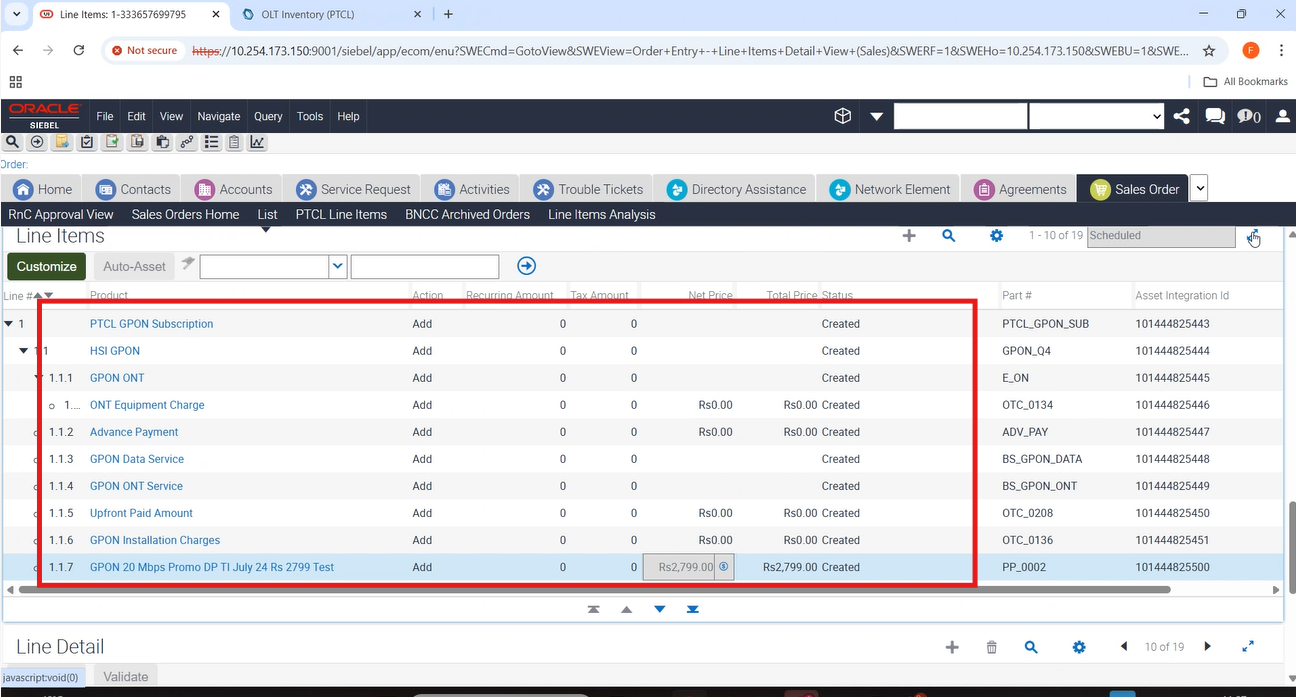Click the 3D cube icon in header
This screenshot has width=1296, height=697.
842,116
